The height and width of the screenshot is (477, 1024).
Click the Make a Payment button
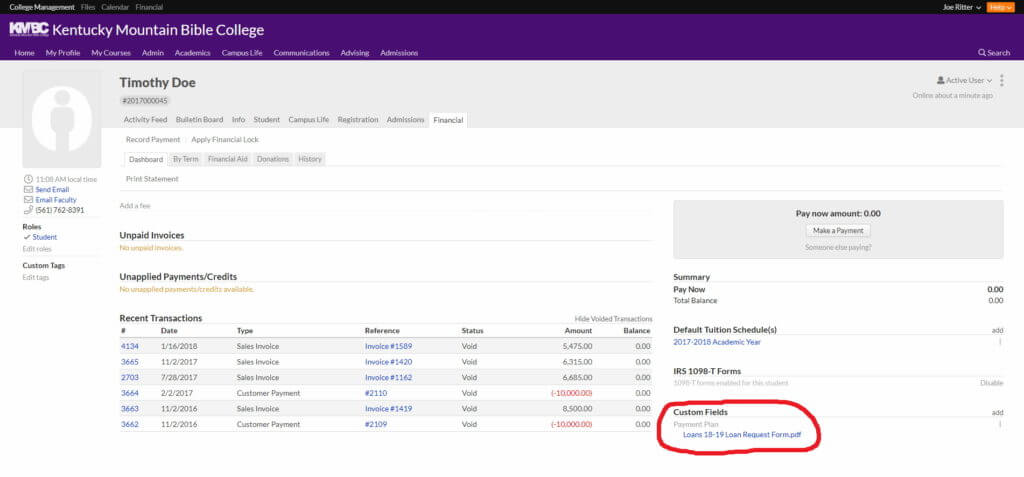(838, 231)
